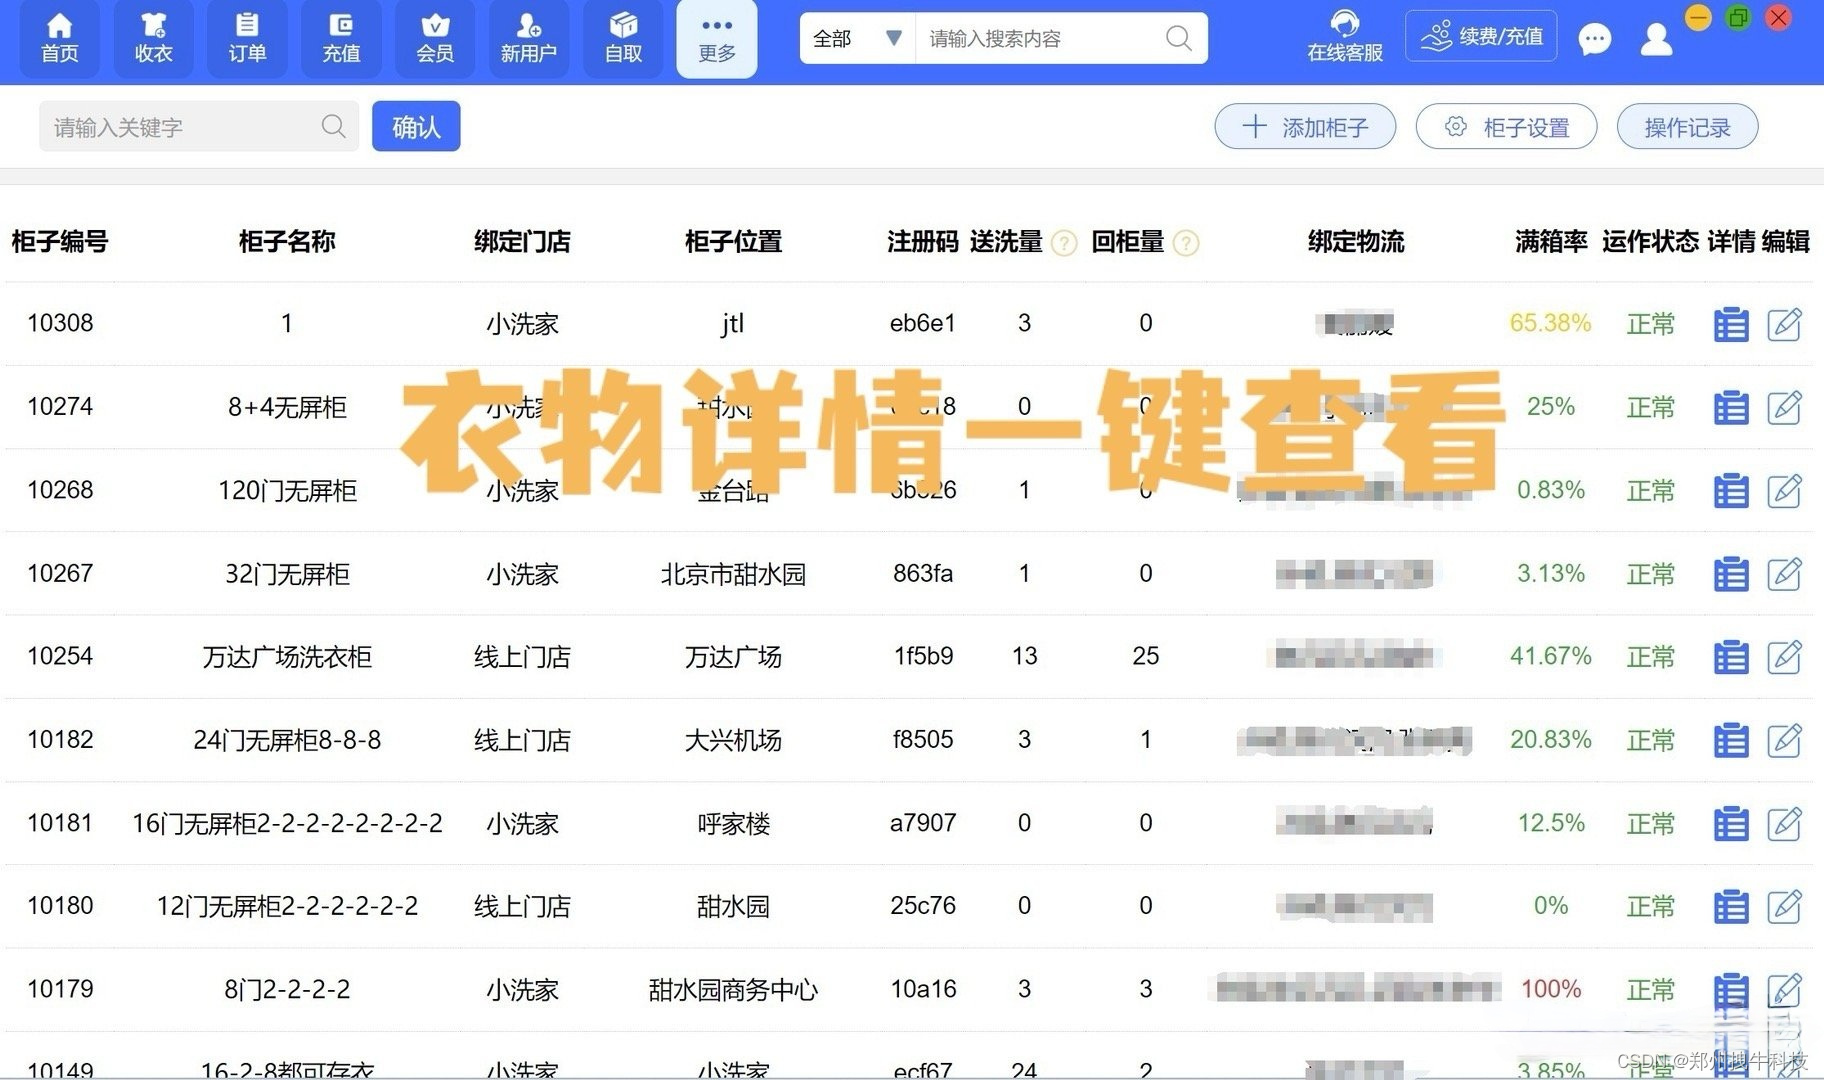Viewport: 1824px width, 1080px height.
Task: Open the 首页 home tab
Action: (59, 38)
